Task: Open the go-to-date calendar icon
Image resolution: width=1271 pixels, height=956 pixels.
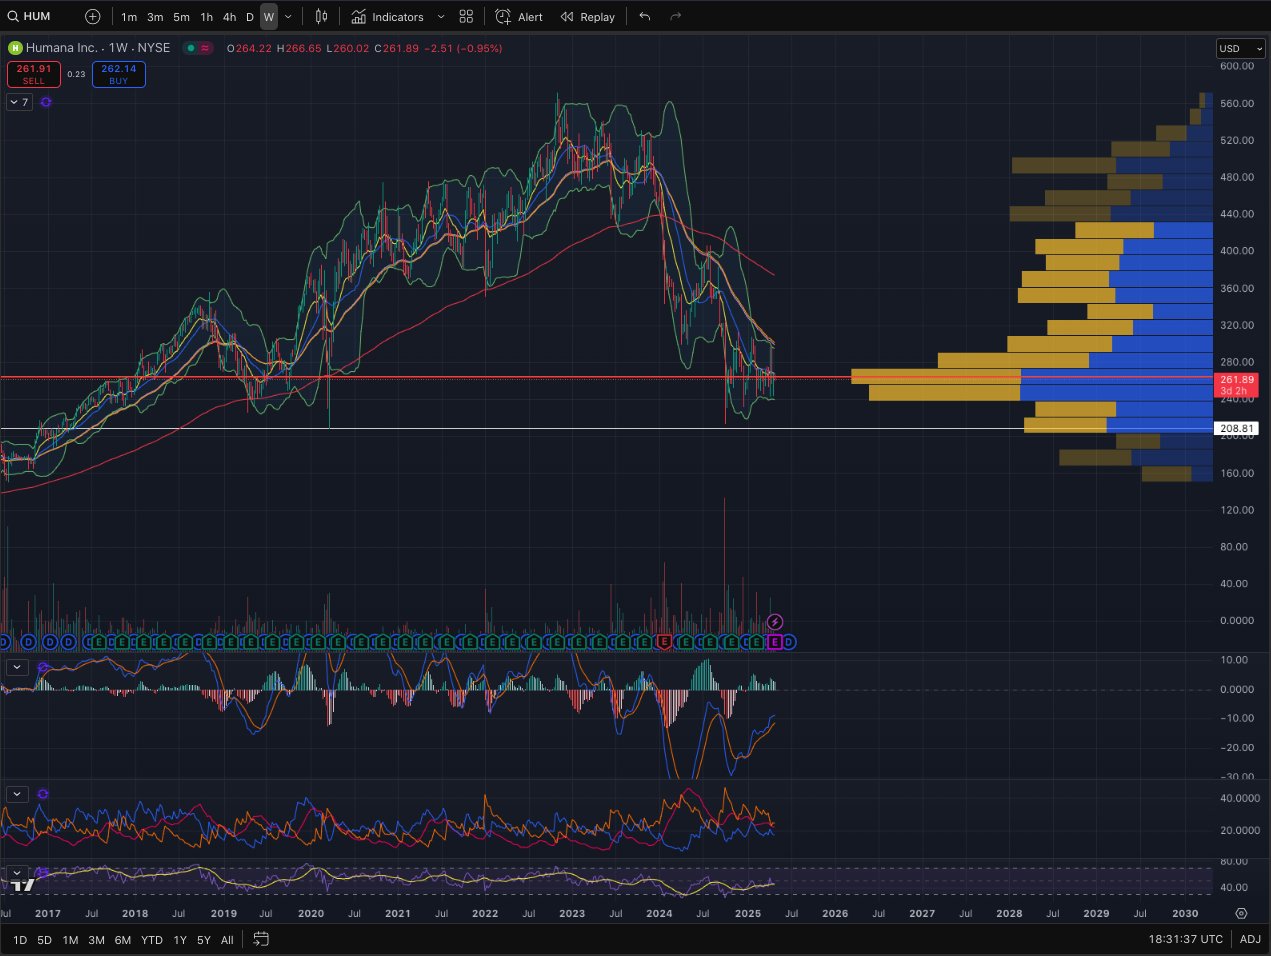Action: pyautogui.click(x=261, y=939)
